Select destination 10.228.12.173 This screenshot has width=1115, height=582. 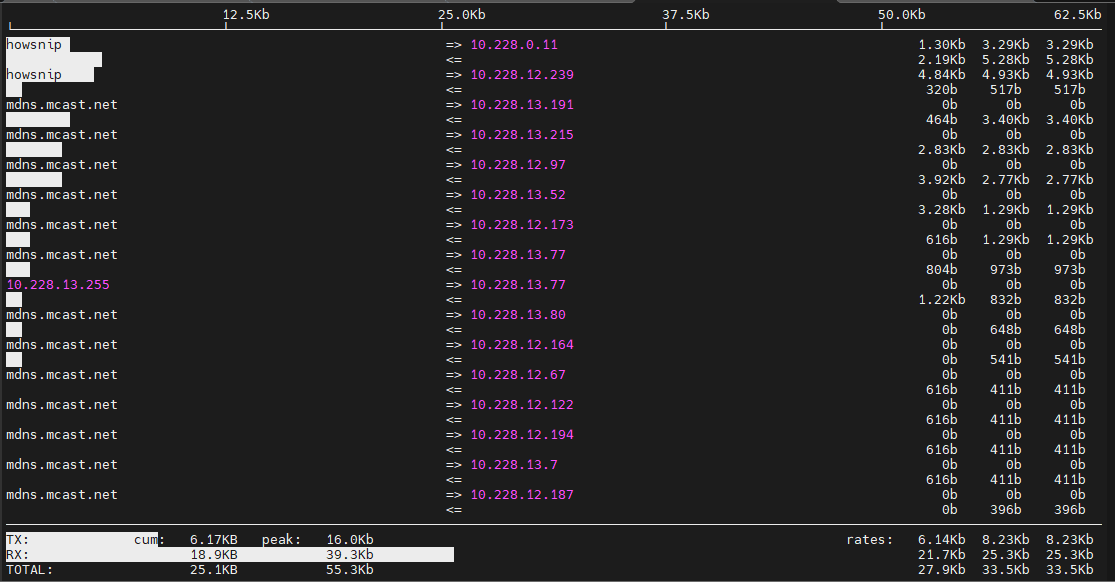coord(522,224)
